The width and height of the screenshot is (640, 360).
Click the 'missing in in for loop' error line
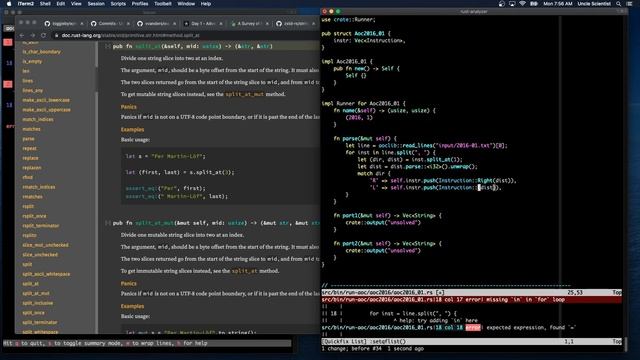pyautogui.click(x=471, y=300)
